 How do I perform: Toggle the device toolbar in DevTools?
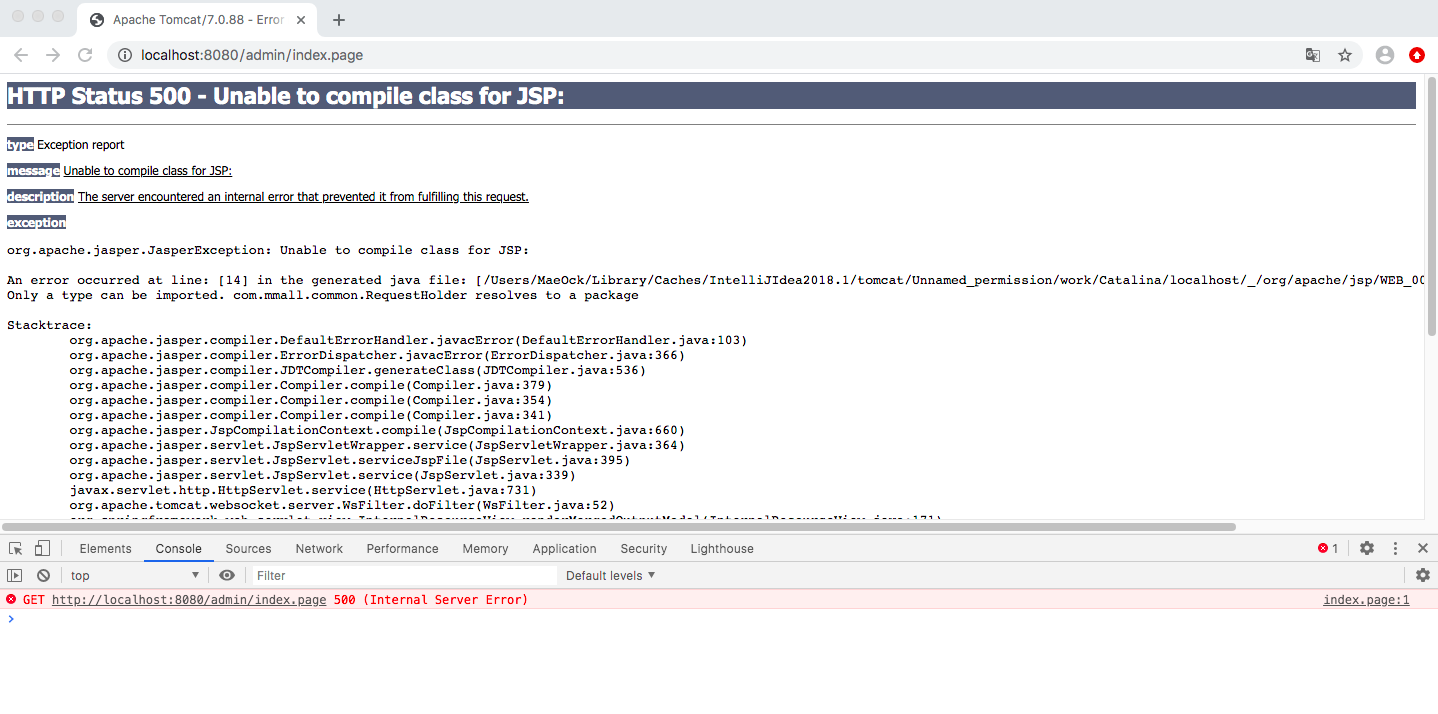coord(42,548)
